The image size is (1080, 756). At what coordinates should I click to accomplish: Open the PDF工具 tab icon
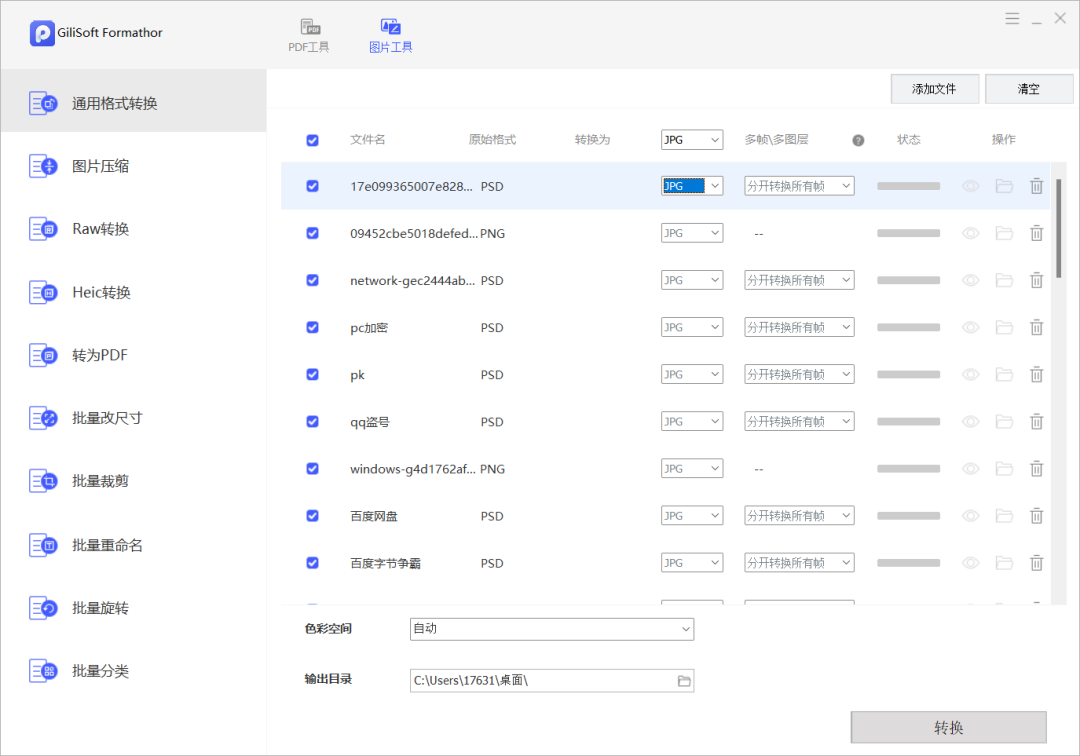pos(307,27)
